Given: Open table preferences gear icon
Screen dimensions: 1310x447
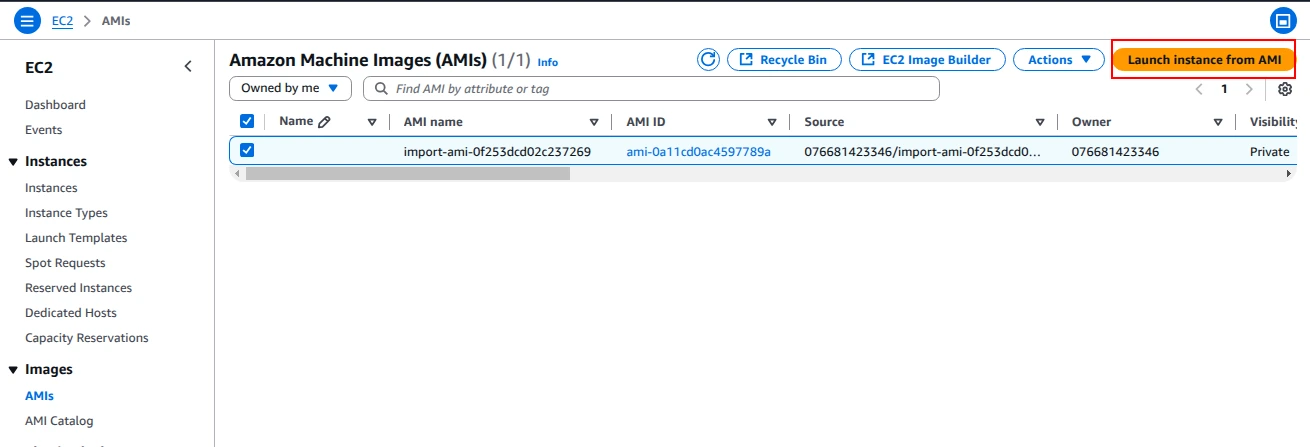Looking at the screenshot, I should click(1285, 89).
